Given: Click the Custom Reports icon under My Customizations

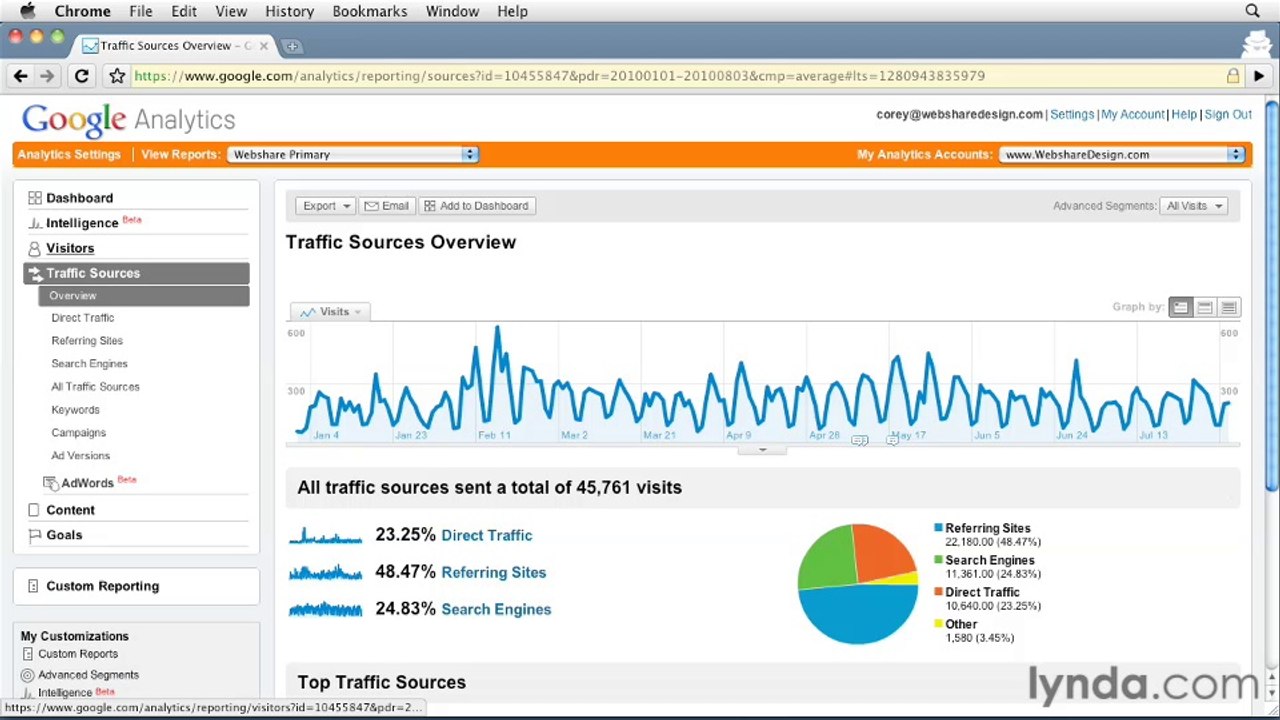Looking at the screenshot, I should [x=28, y=654].
